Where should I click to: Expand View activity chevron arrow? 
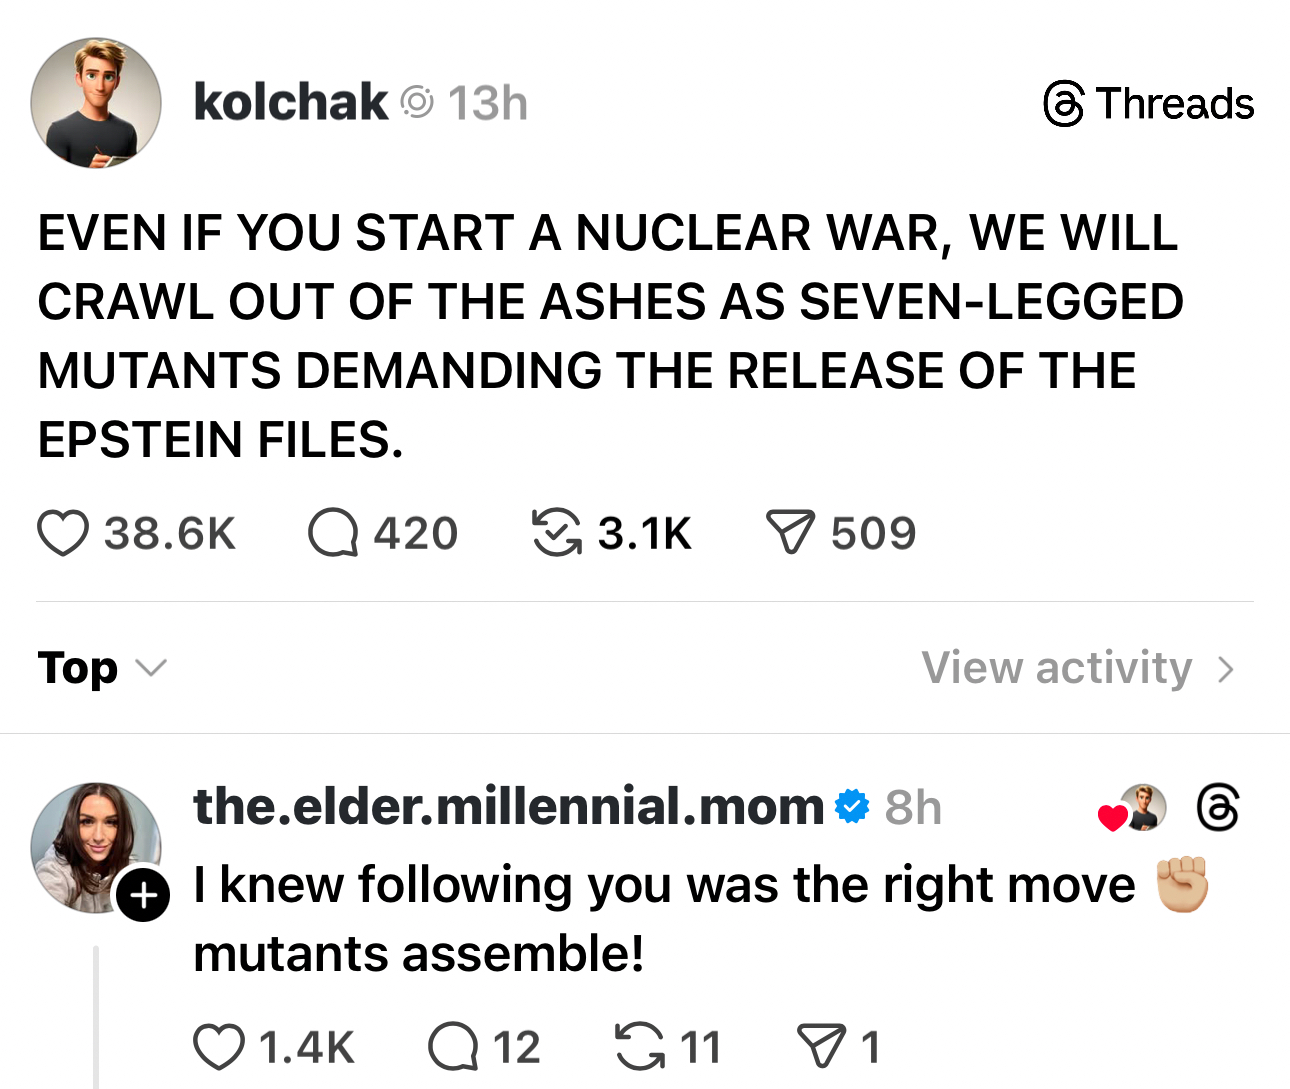pyautogui.click(x=1227, y=669)
